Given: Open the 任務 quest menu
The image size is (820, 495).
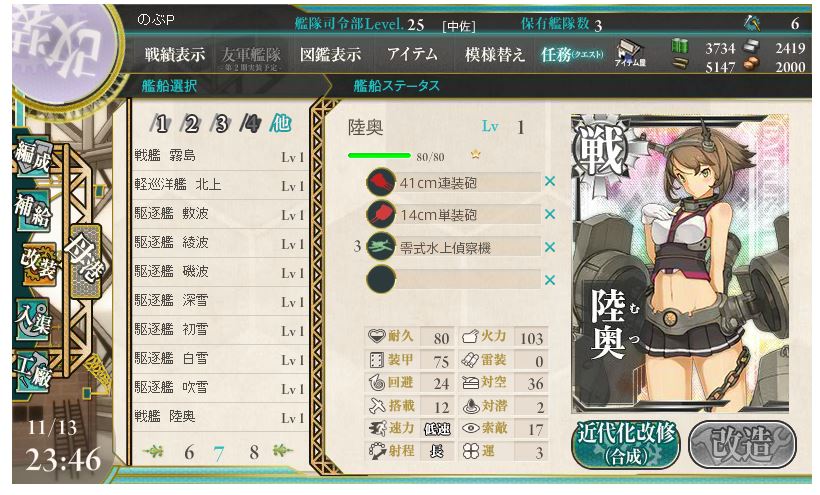Looking at the screenshot, I should [572, 54].
